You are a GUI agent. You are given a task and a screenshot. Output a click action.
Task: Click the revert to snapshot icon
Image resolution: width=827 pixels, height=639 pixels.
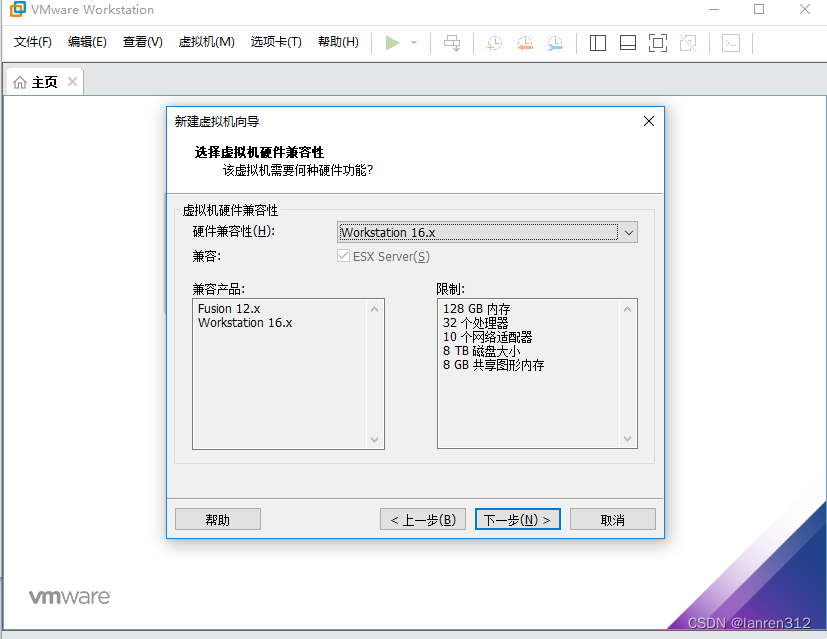(525, 43)
